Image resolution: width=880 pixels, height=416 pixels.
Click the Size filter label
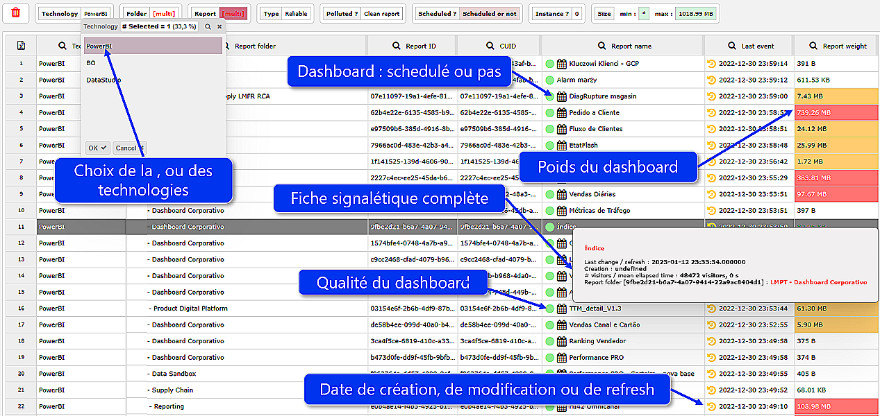point(604,13)
